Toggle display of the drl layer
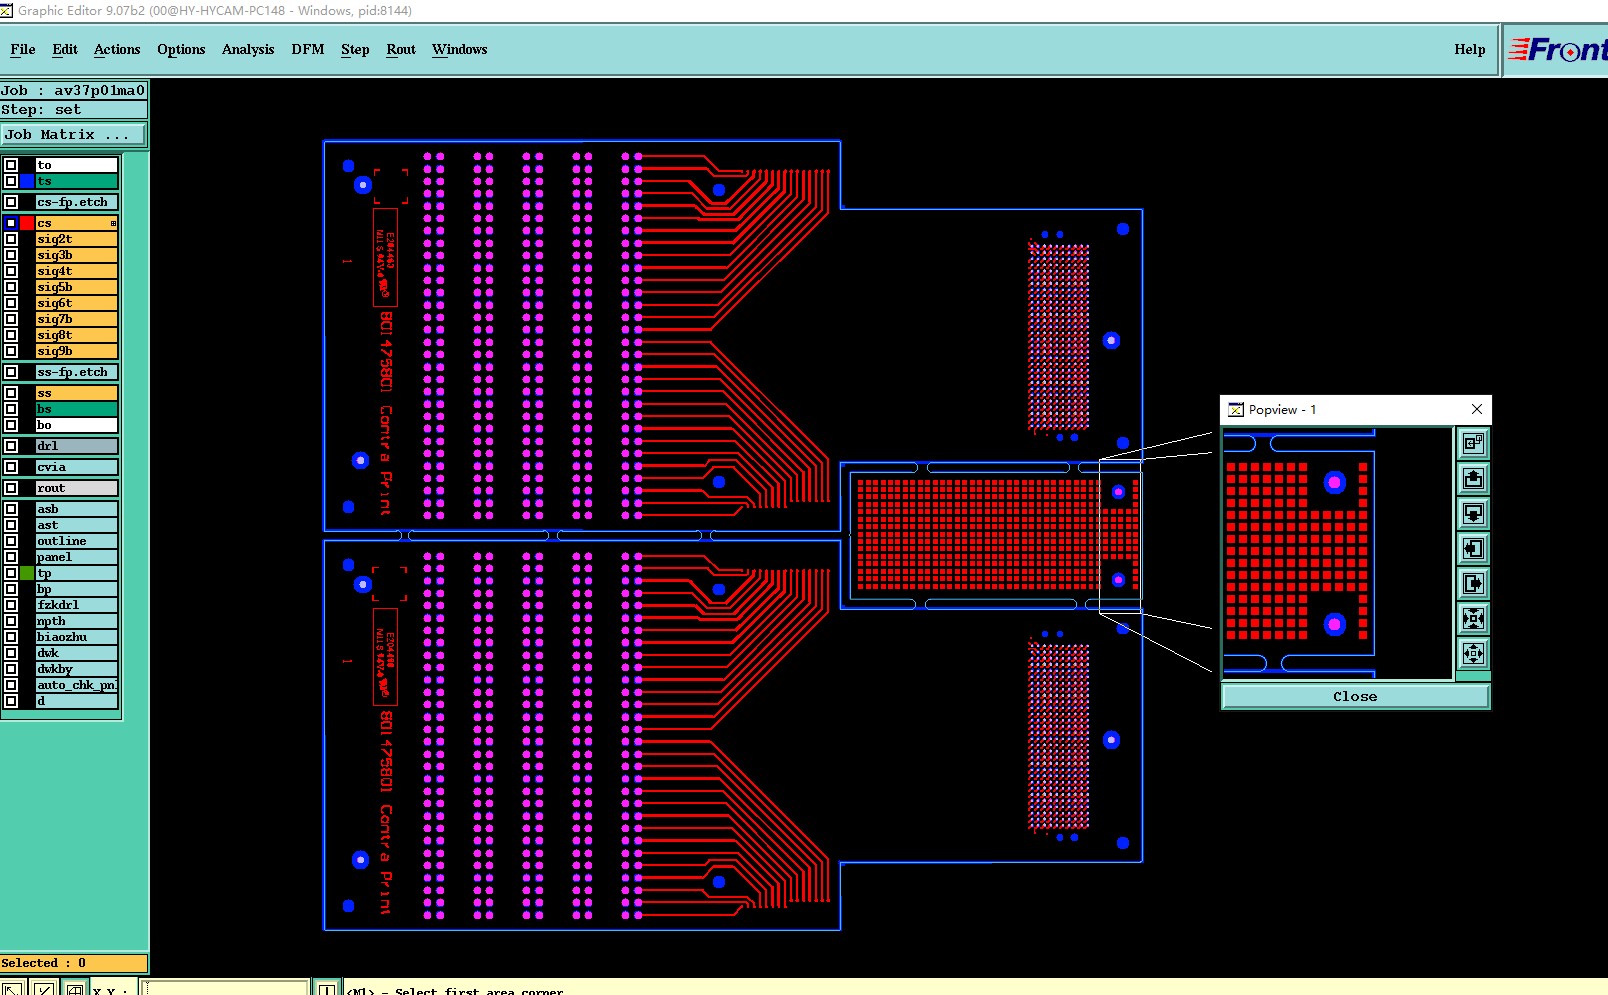 pos(11,446)
